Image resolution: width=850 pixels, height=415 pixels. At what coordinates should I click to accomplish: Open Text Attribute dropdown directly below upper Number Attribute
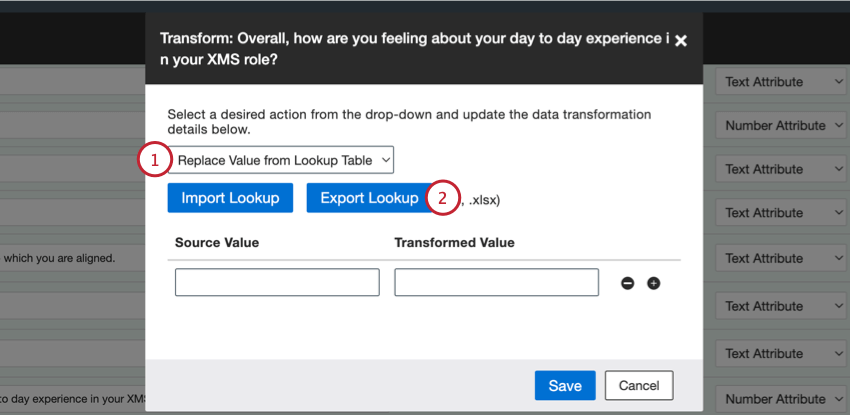[x=782, y=169]
